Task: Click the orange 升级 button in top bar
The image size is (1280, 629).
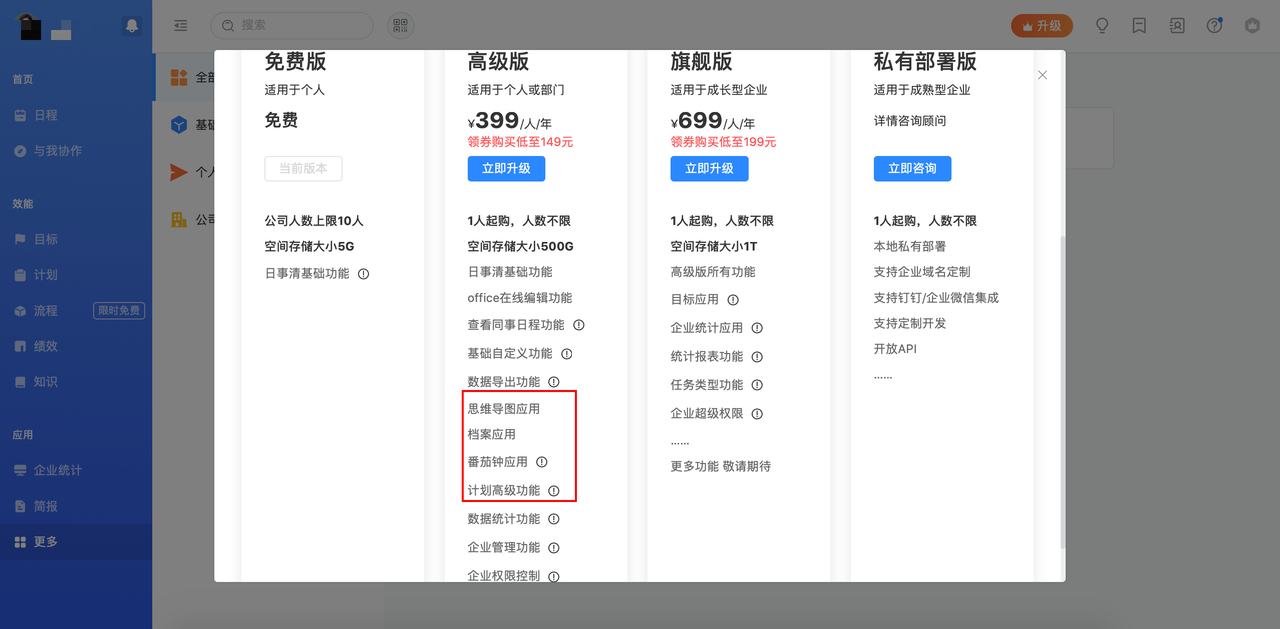Action: (1042, 26)
